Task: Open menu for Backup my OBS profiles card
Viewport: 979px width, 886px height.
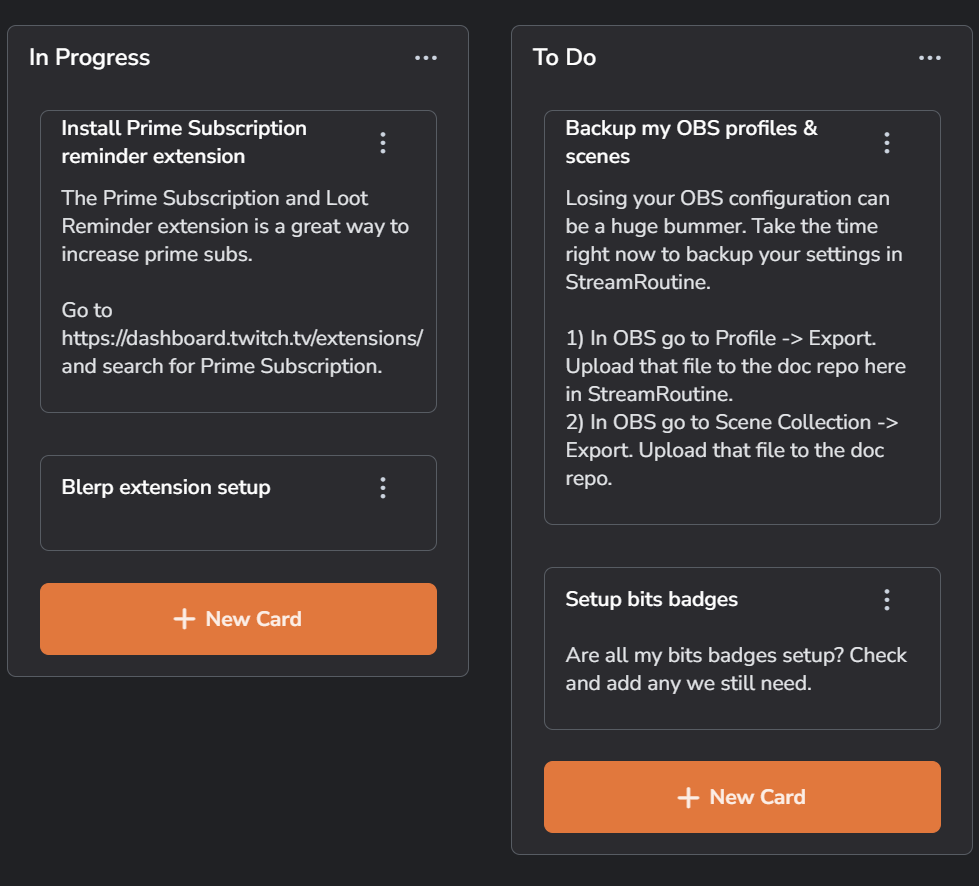Action: [887, 143]
